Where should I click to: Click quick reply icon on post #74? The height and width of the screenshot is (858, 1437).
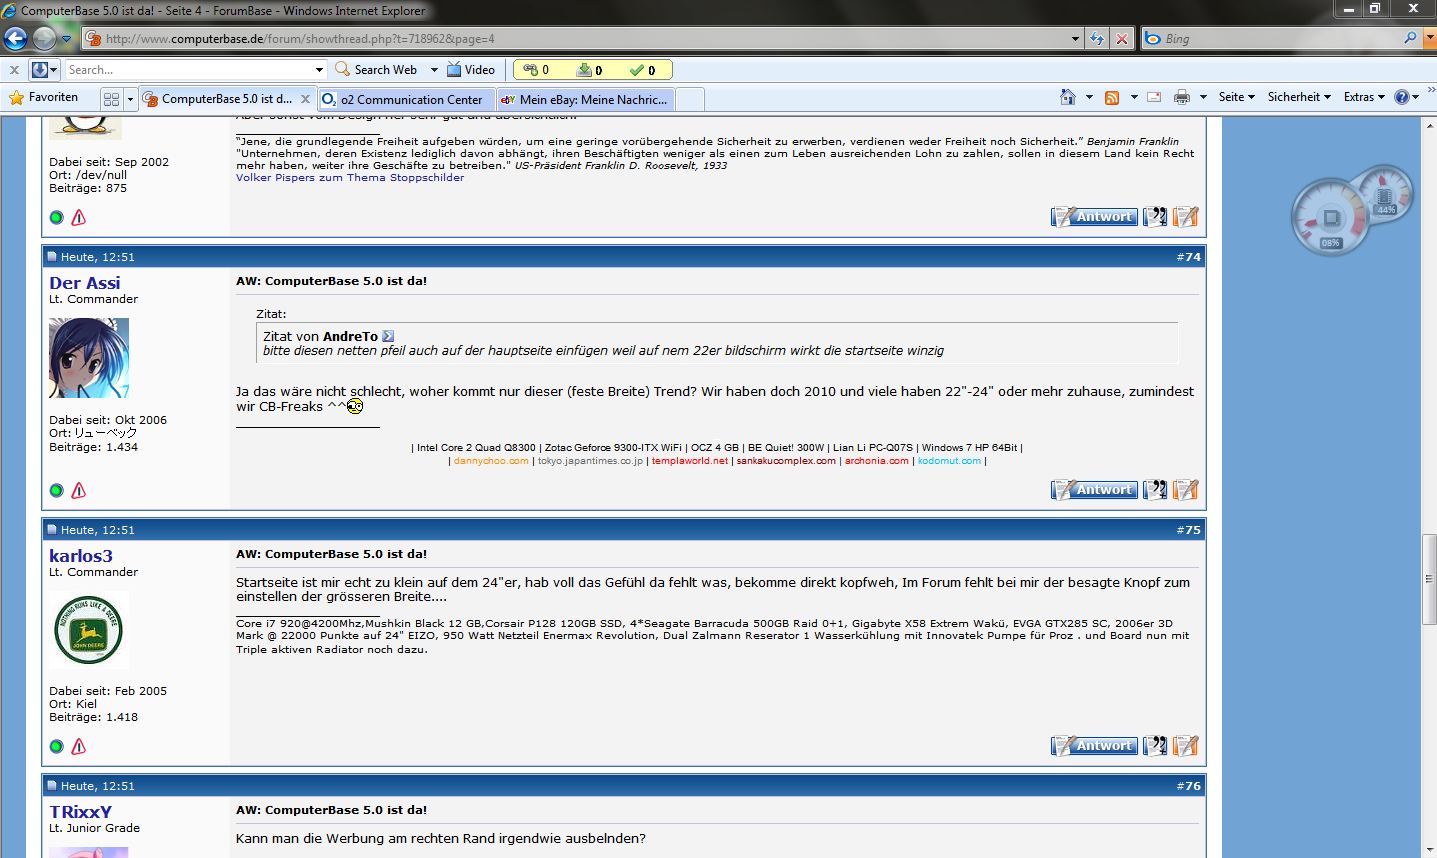coord(1186,490)
